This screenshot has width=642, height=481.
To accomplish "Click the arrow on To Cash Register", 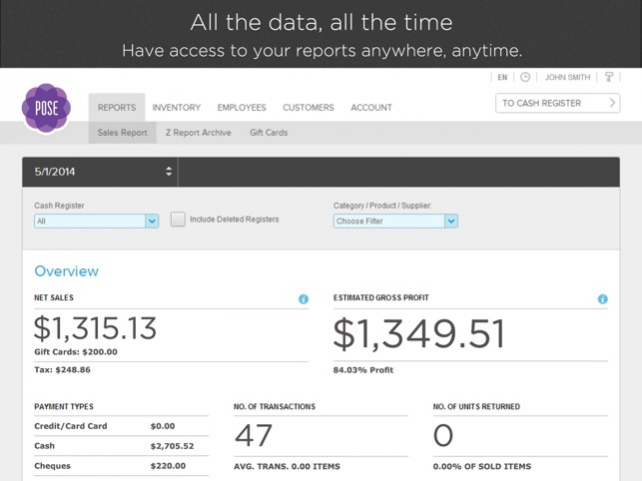I will (x=612, y=103).
